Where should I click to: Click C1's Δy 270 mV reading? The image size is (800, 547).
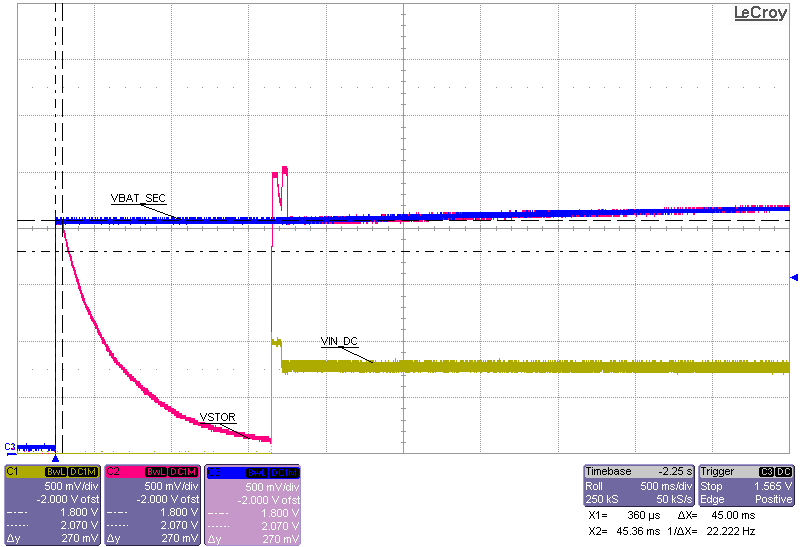click(x=80, y=538)
